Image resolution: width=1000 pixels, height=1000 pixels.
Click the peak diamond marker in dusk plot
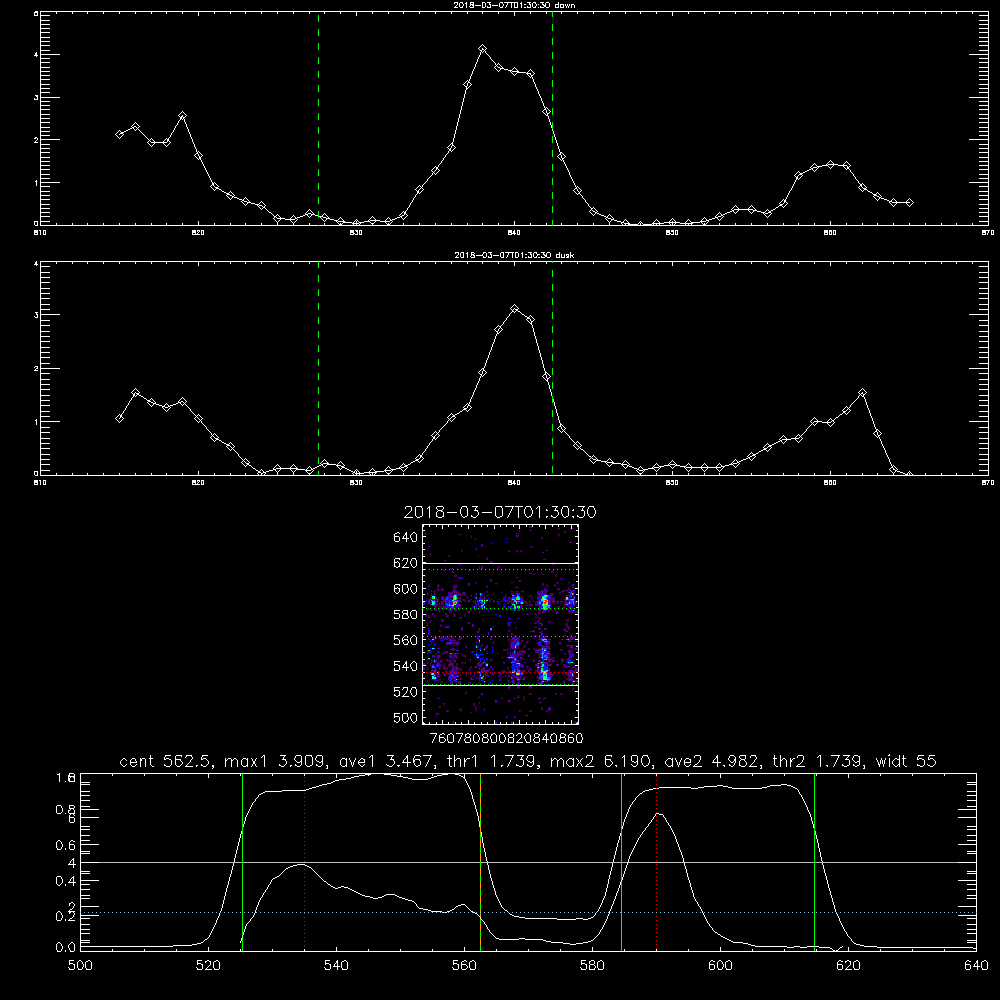[x=515, y=309]
